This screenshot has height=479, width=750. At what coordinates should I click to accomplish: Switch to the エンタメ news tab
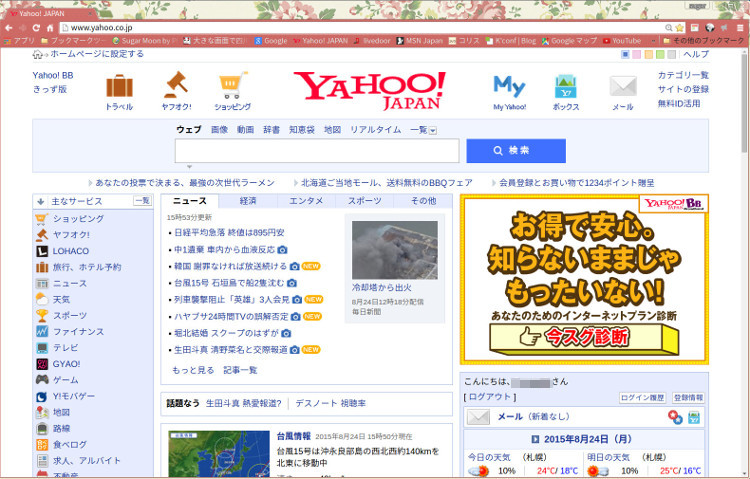tap(306, 201)
